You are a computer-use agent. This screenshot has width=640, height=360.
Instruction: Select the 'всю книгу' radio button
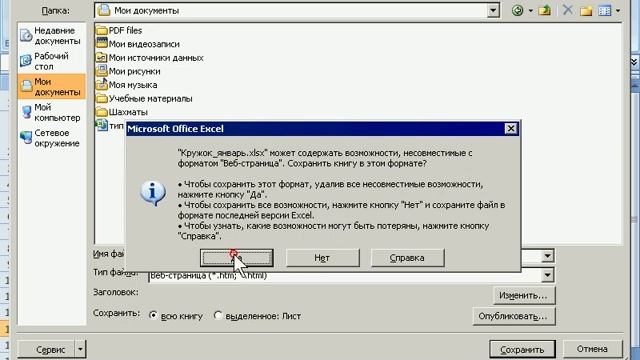click(x=153, y=316)
